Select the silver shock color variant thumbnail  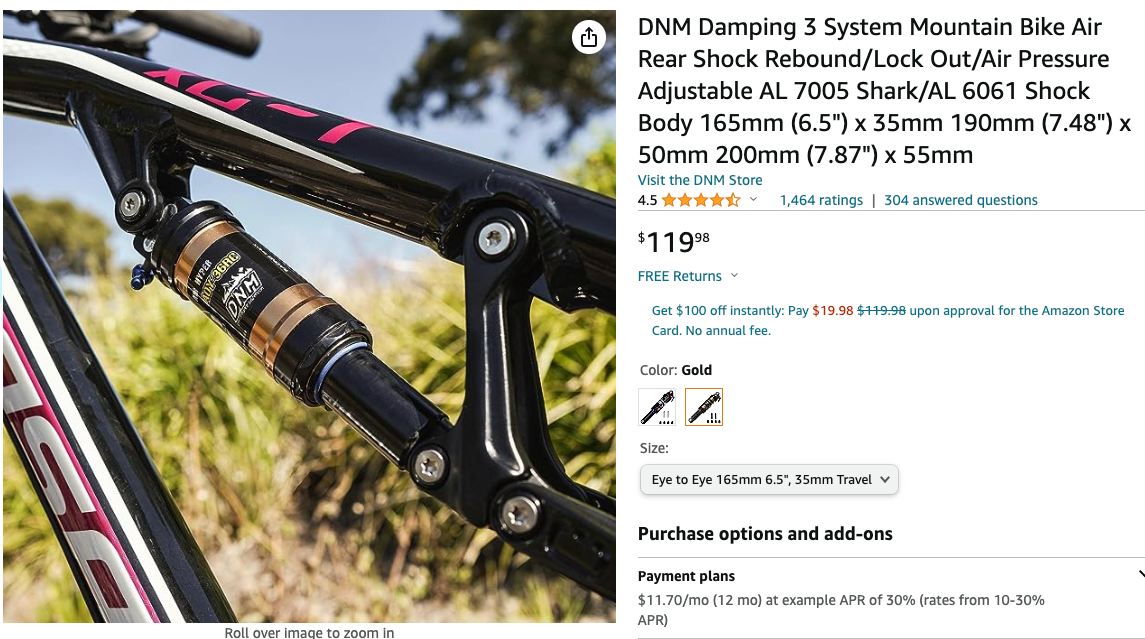click(657, 407)
